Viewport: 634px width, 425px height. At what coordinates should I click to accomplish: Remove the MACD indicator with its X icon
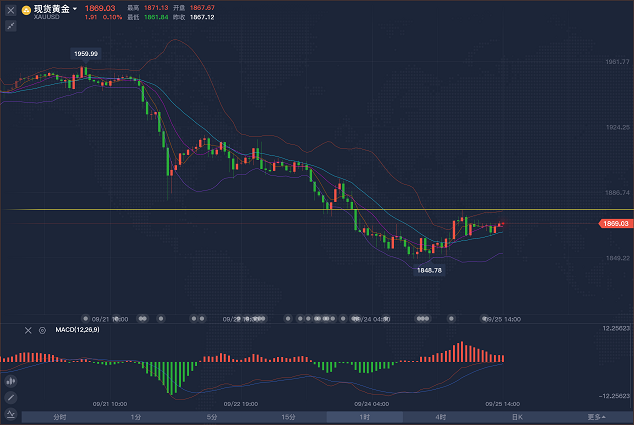pyautogui.click(x=27, y=329)
